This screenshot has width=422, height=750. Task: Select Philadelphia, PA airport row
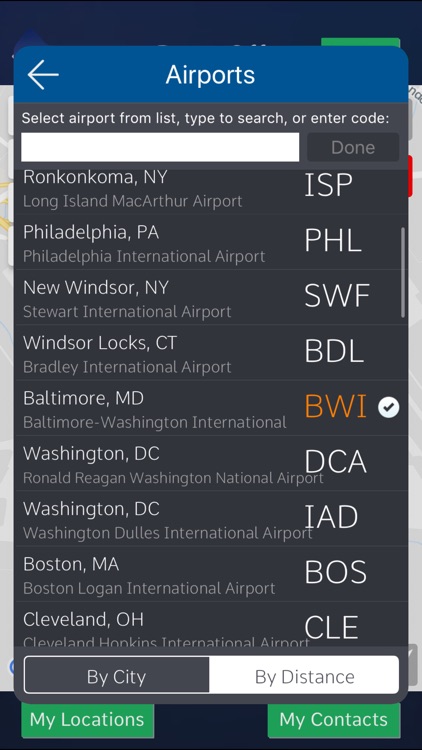211,242
